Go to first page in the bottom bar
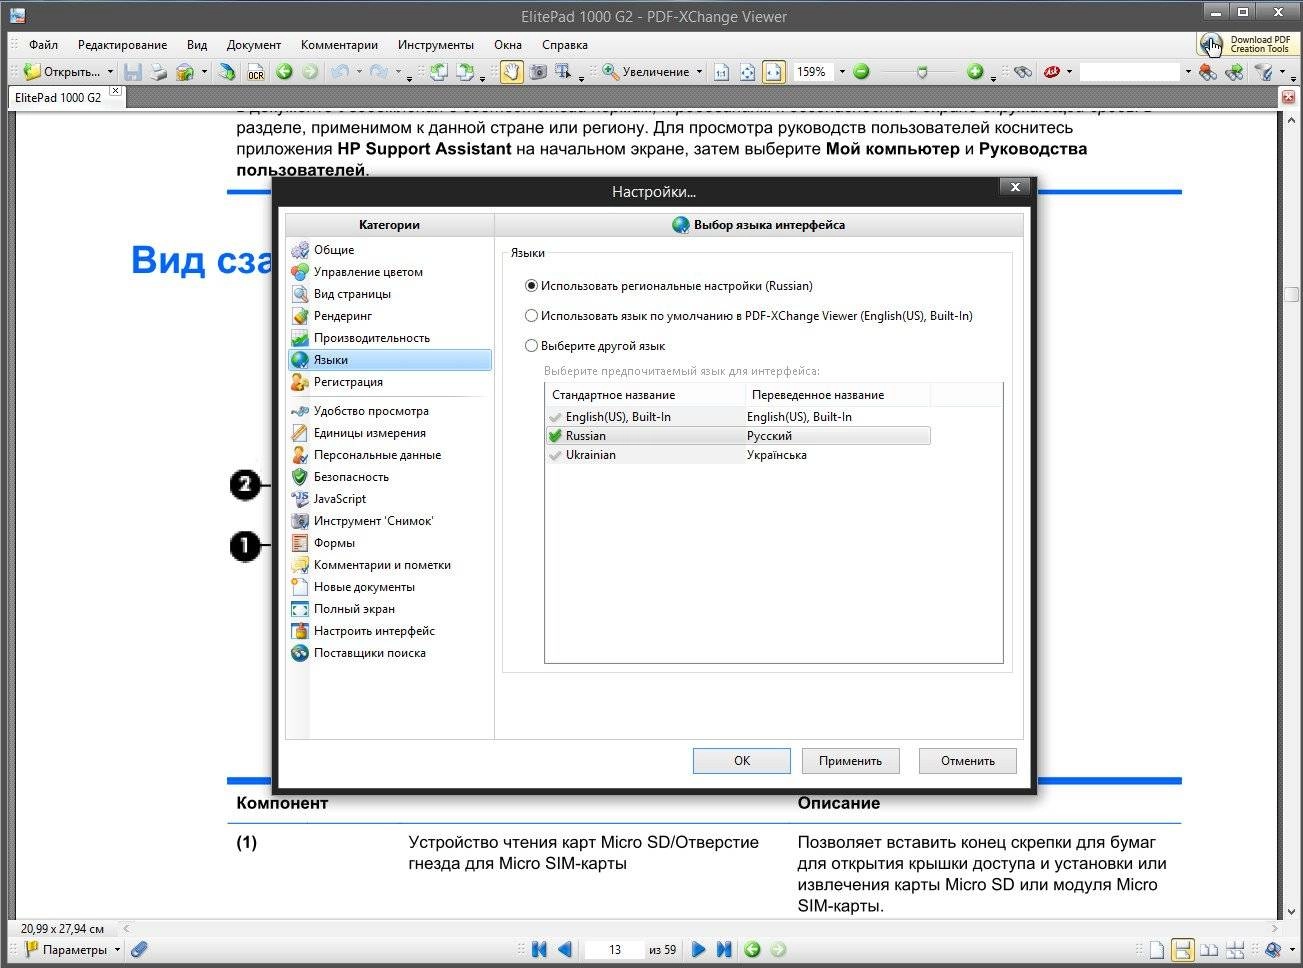The height and width of the screenshot is (968, 1303). (540, 950)
